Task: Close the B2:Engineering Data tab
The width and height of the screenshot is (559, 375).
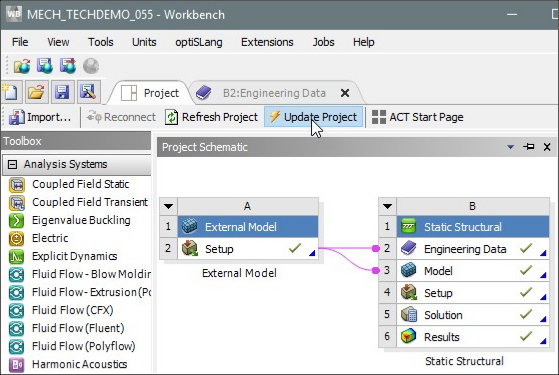Action: pos(345,93)
